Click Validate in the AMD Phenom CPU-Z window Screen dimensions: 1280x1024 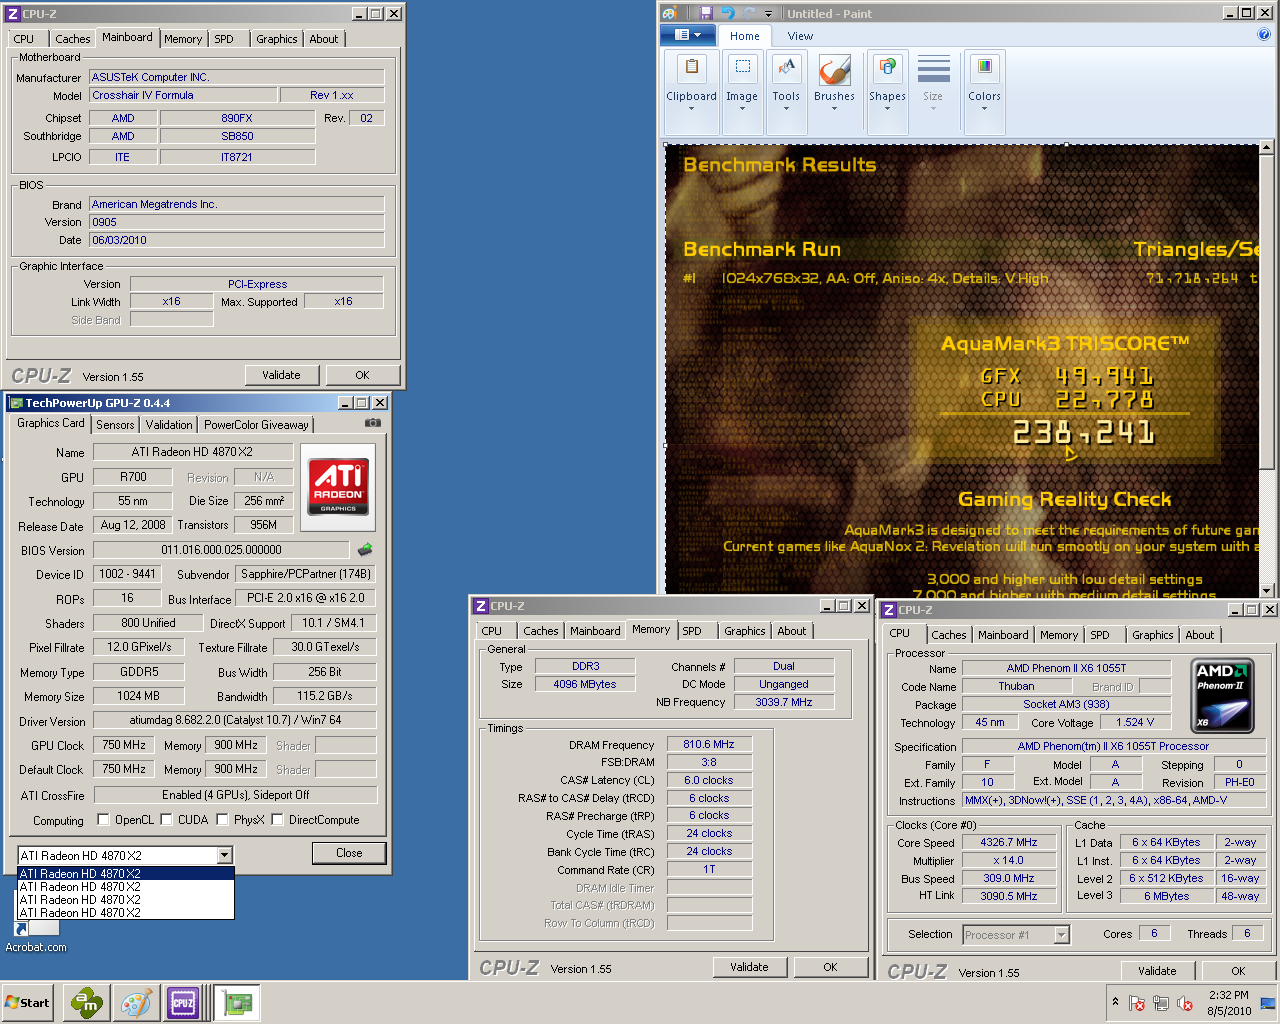[1157, 971]
